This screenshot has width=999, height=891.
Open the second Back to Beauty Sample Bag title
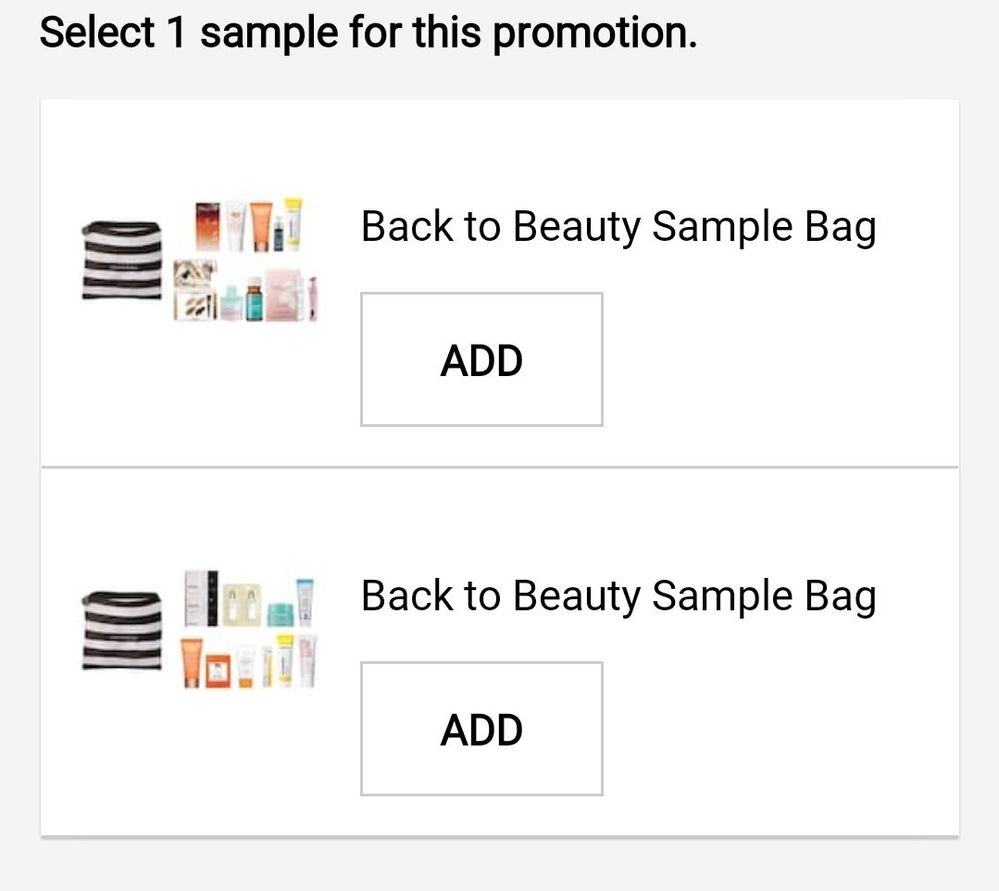point(618,596)
